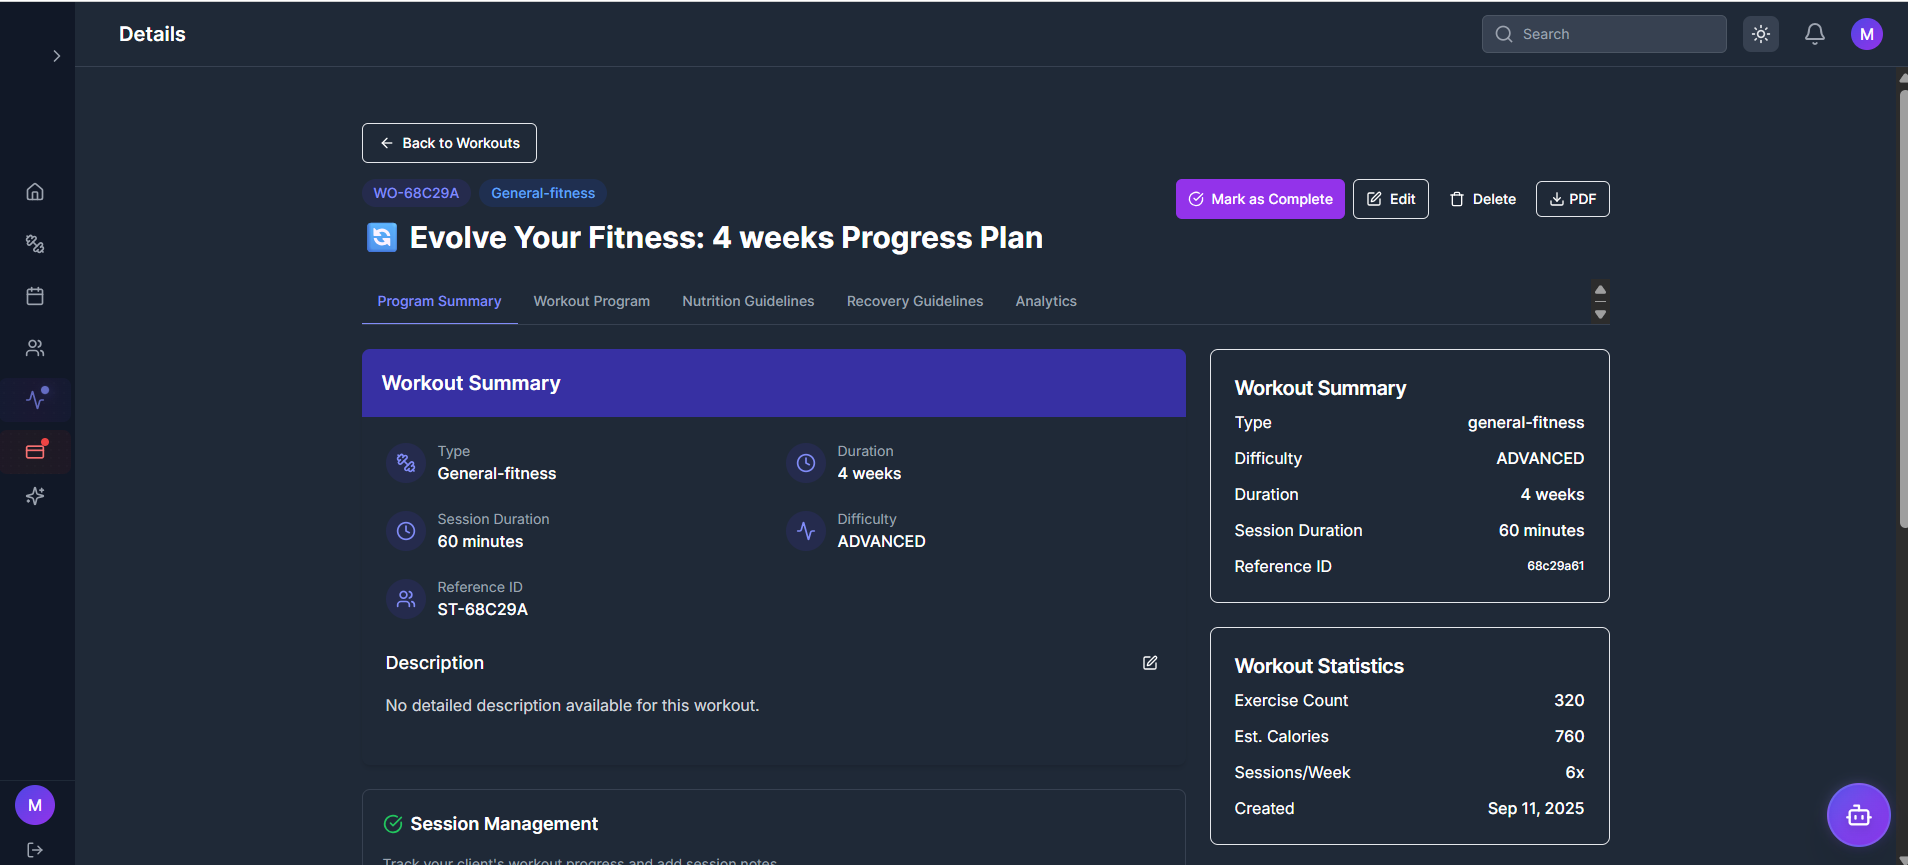Open the clients icon in the sidebar
The width and height of the screenshot is (1908, 865).
35,348
